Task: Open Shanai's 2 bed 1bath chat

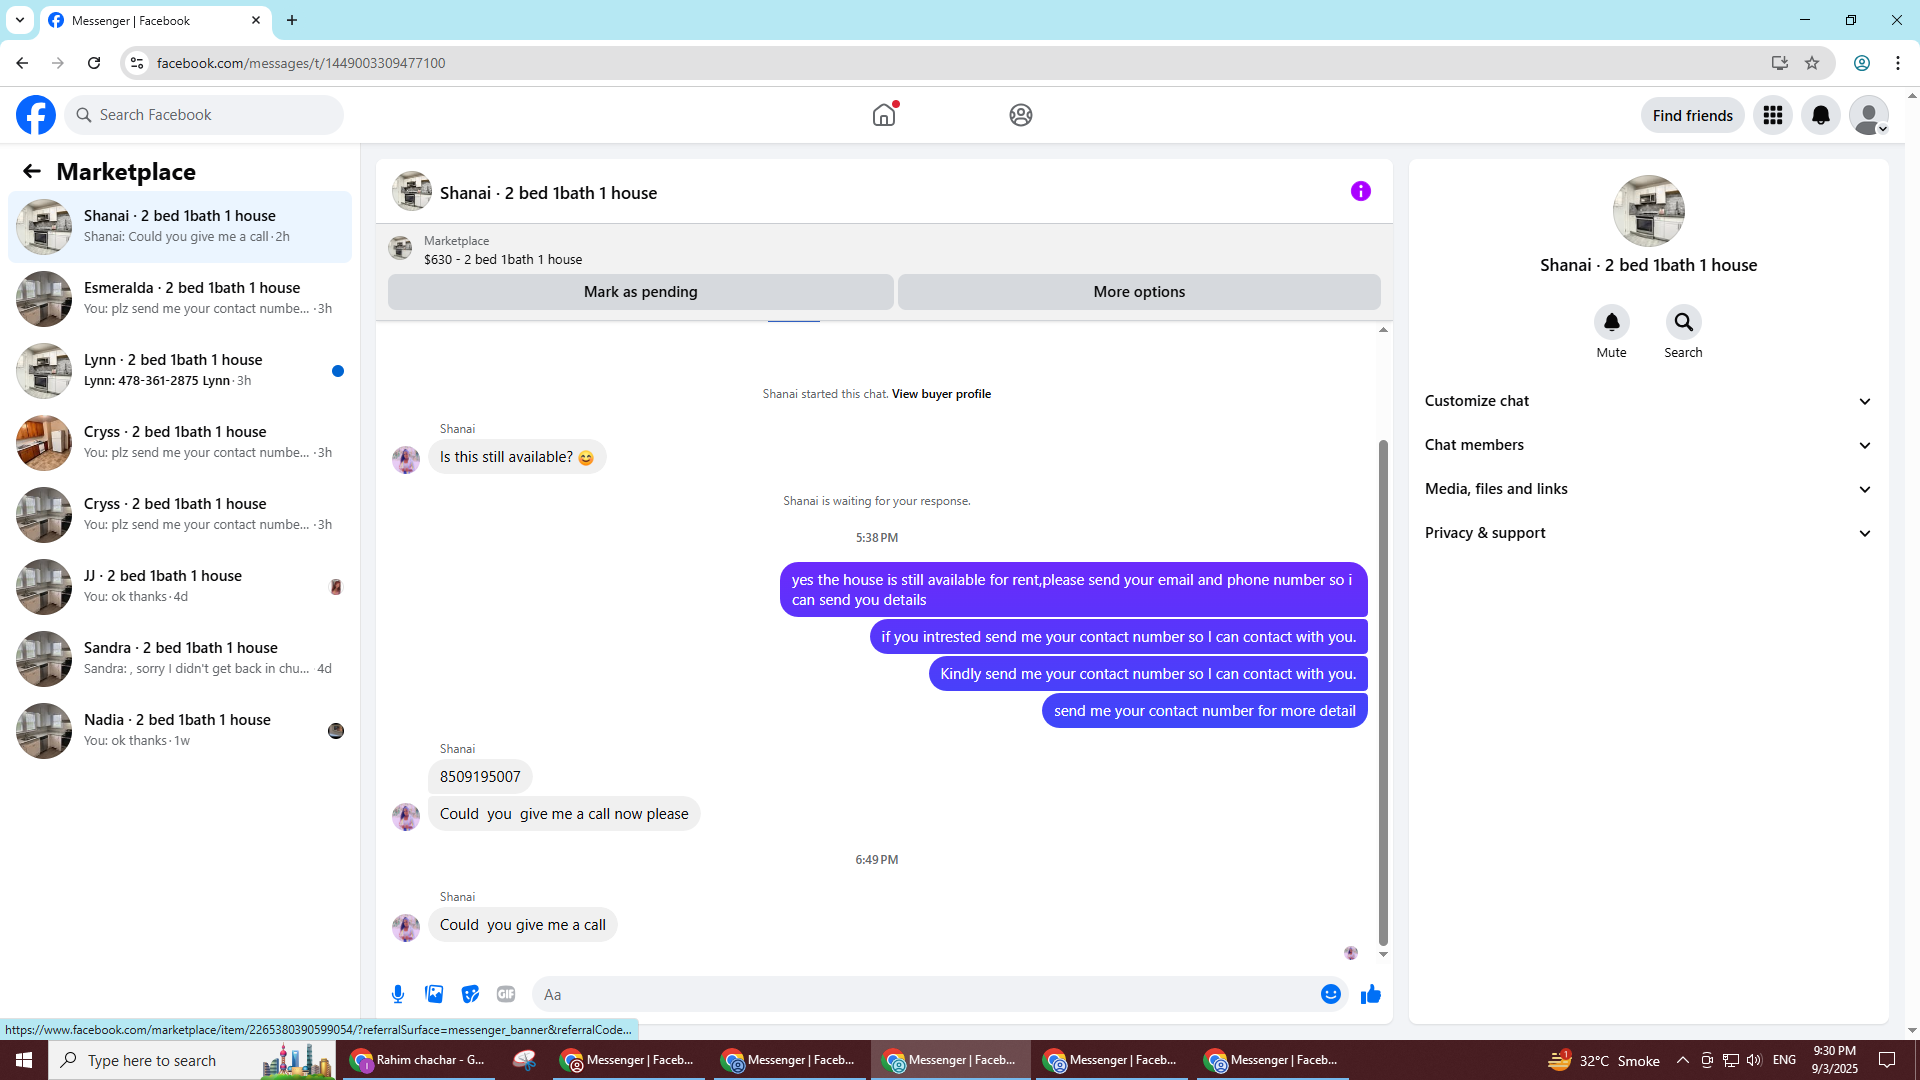Action: coord(180,227)
